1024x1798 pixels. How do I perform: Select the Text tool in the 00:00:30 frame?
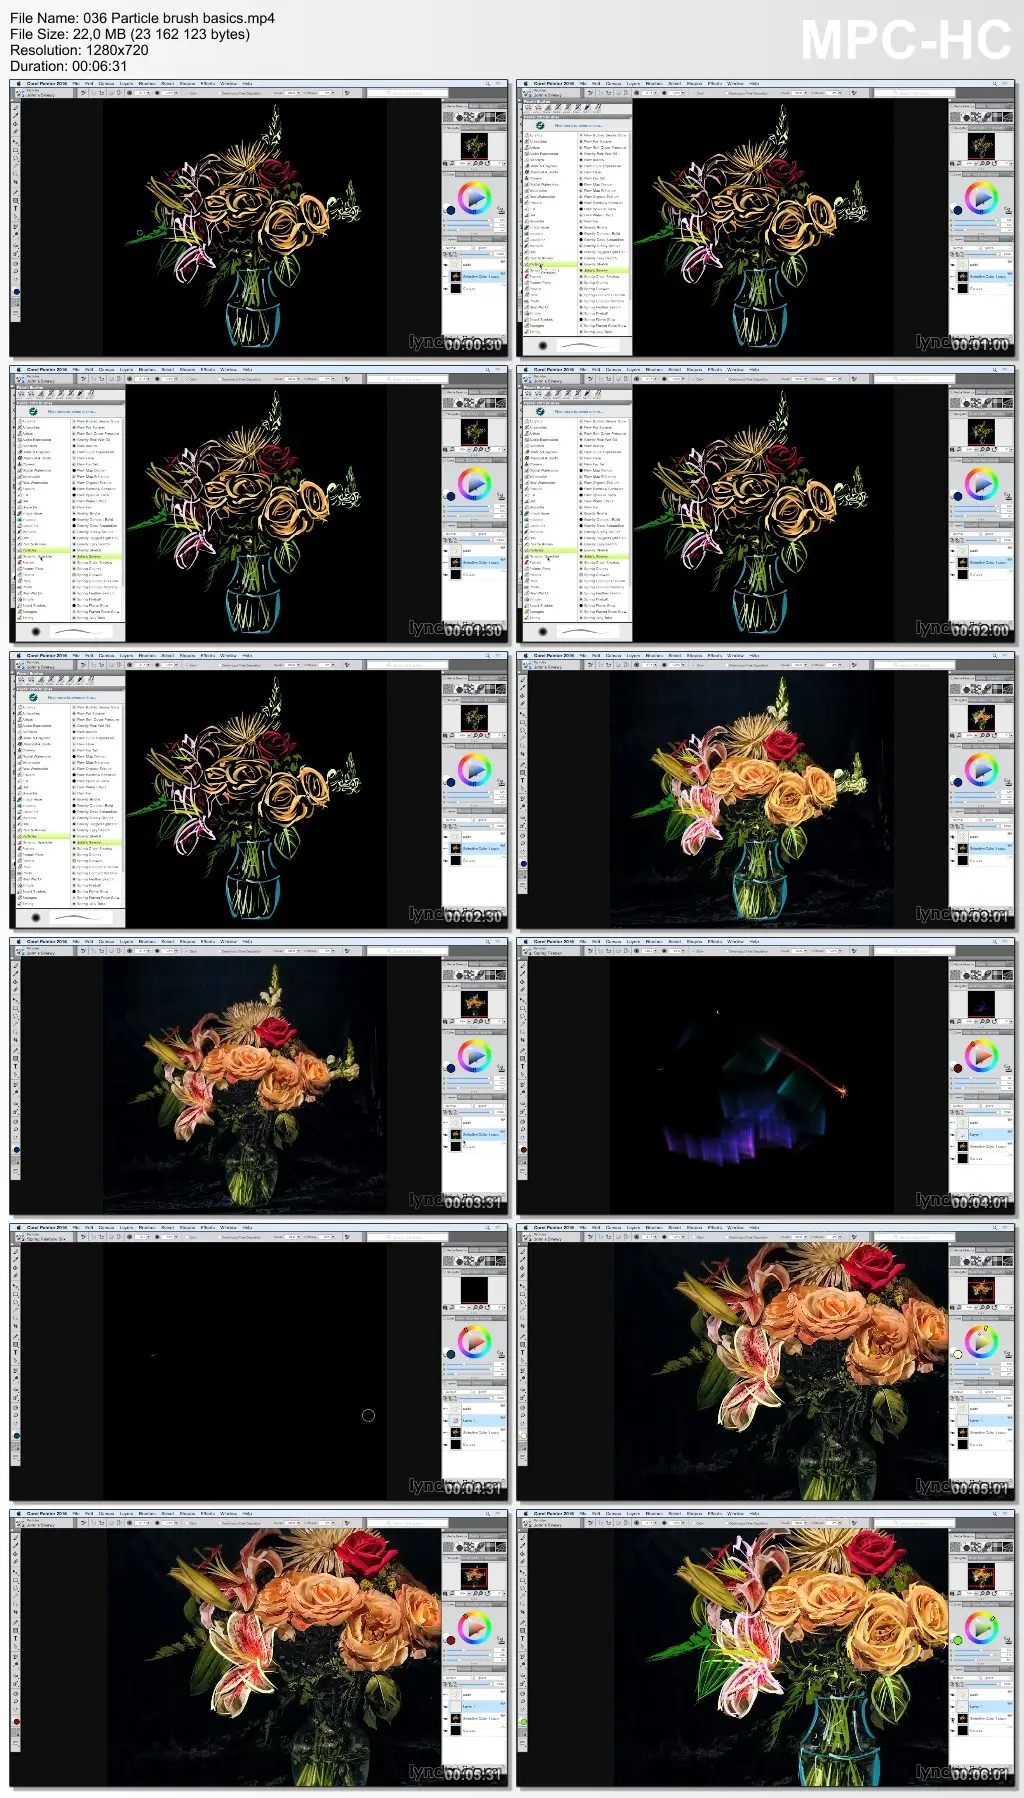tap(15, 209)
